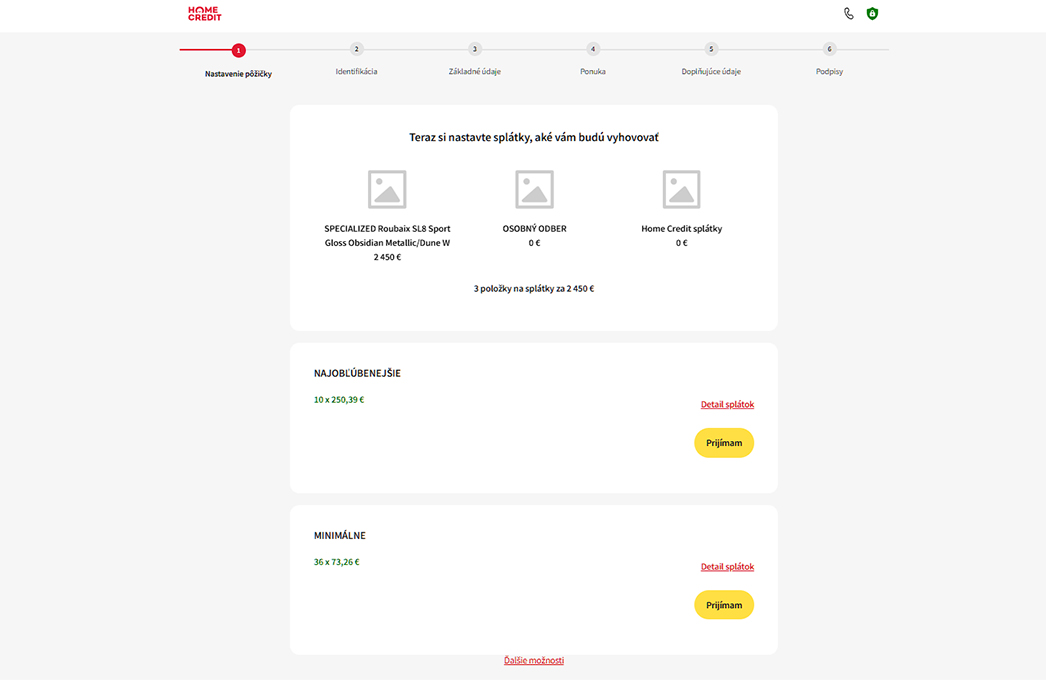Open the Ďalšie možnosti link

pyautogui.click(x=534, y=660)
